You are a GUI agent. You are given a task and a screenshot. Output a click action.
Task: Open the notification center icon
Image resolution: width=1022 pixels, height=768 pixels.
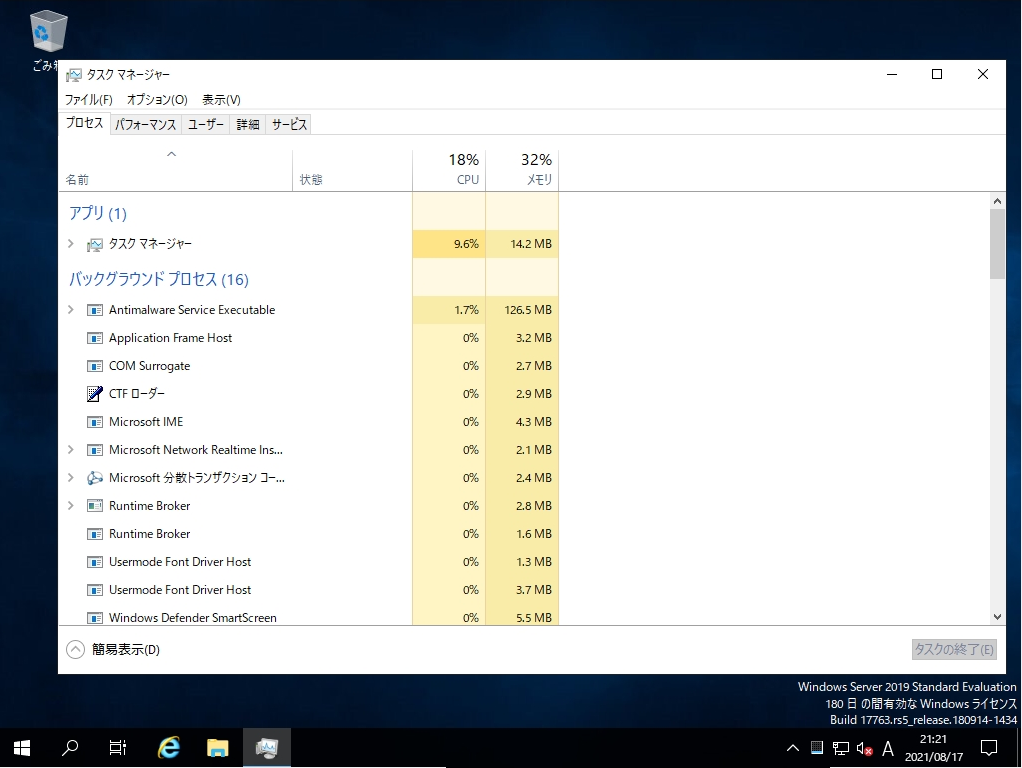(x=989, y=748)
